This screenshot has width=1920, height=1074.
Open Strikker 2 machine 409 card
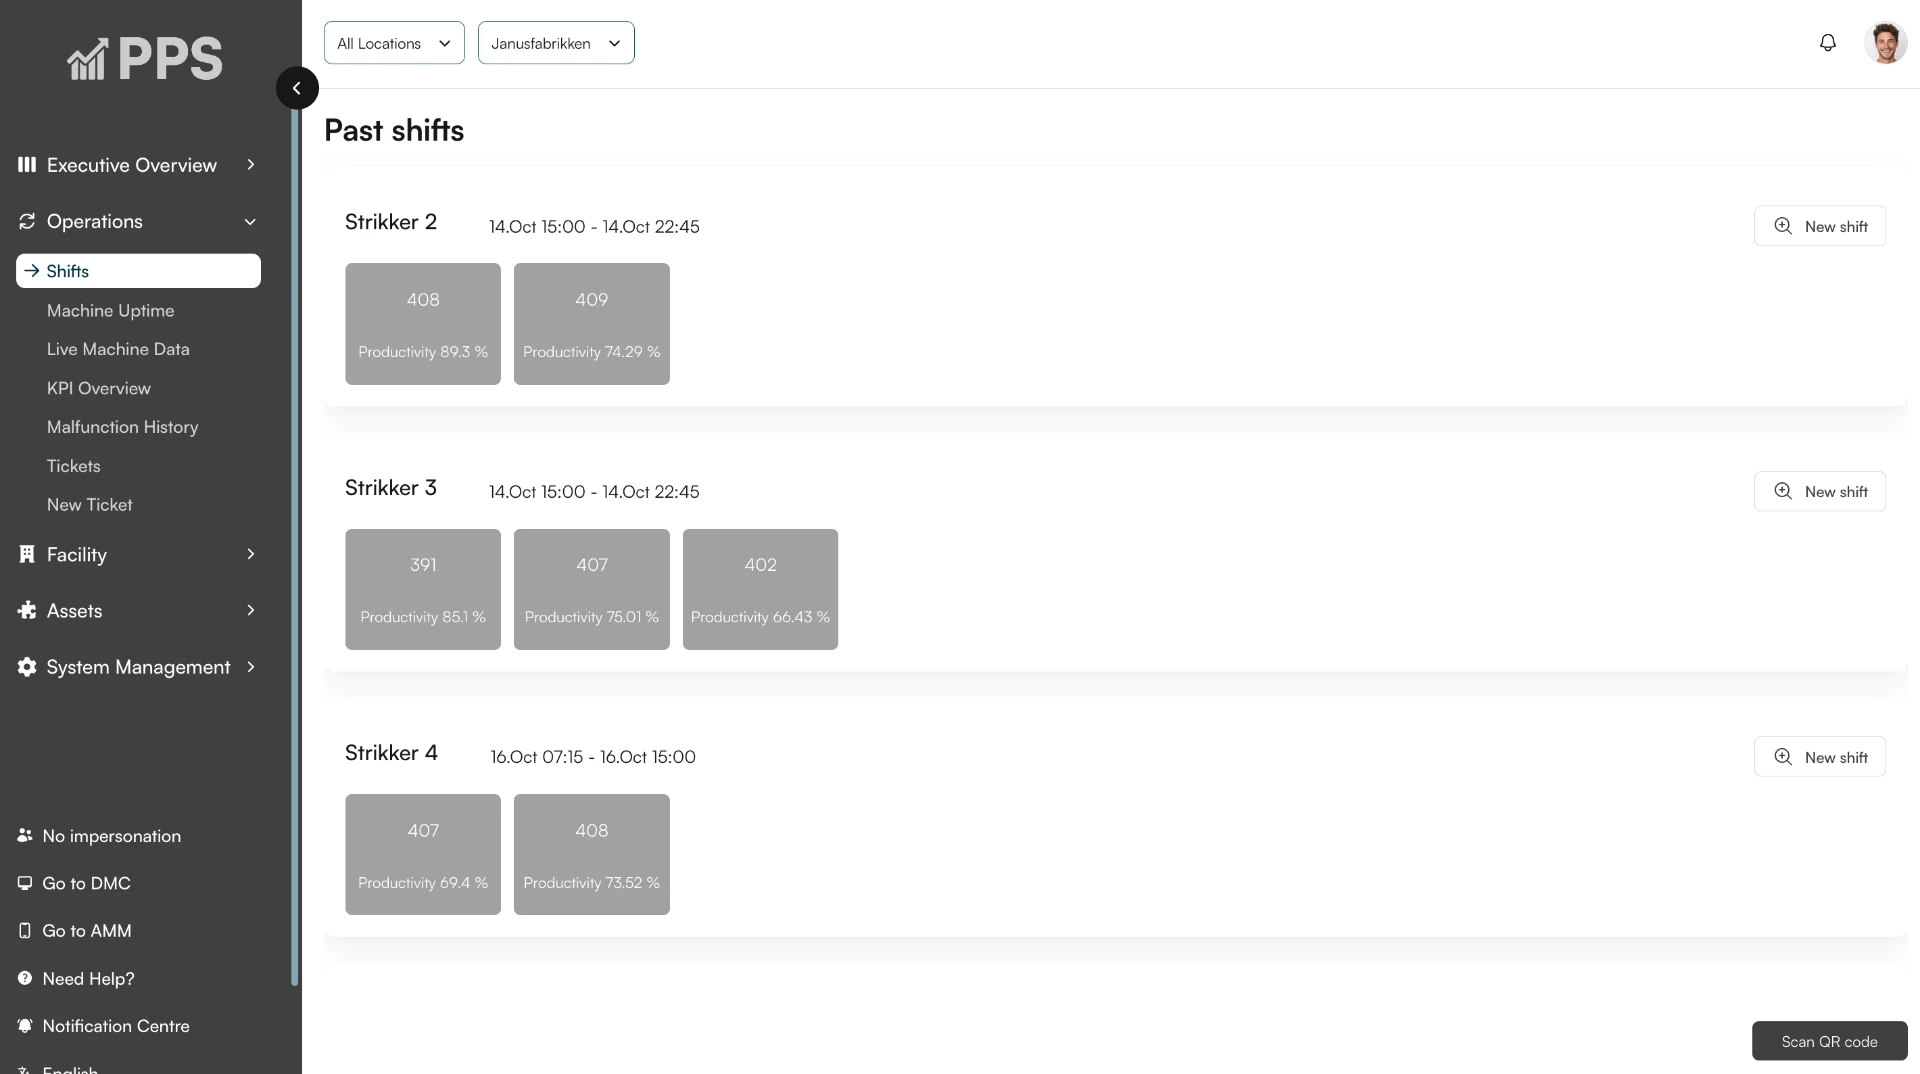pyautogui.click(x=592, y=324)
